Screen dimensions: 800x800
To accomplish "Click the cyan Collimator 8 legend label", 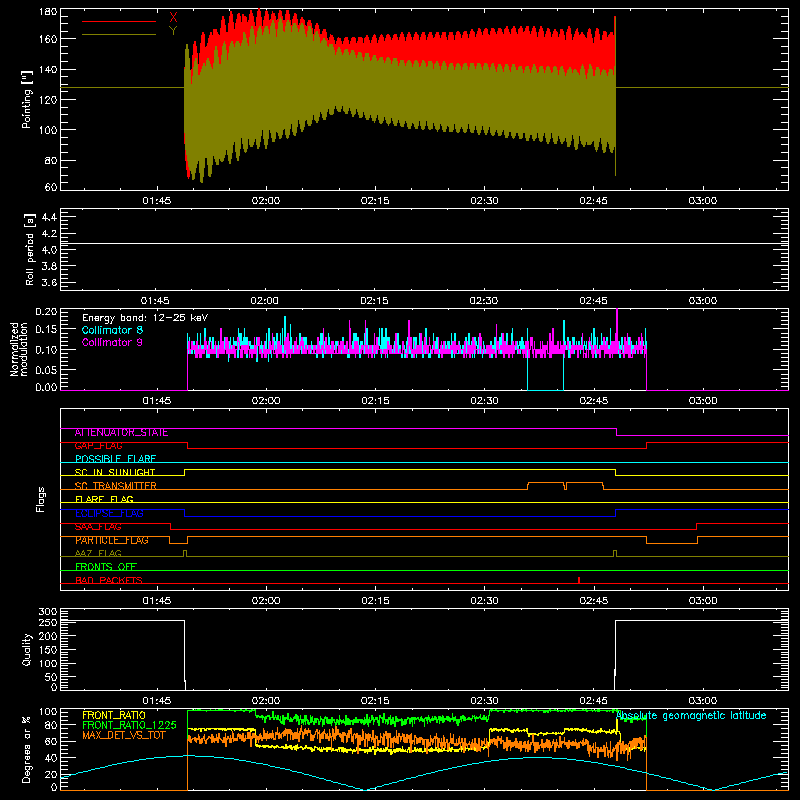I will (x=112, y=330).
